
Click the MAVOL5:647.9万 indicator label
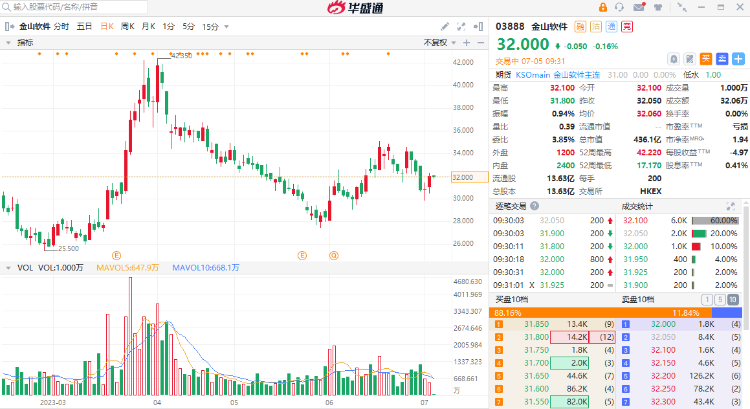[x=127, y=268]
